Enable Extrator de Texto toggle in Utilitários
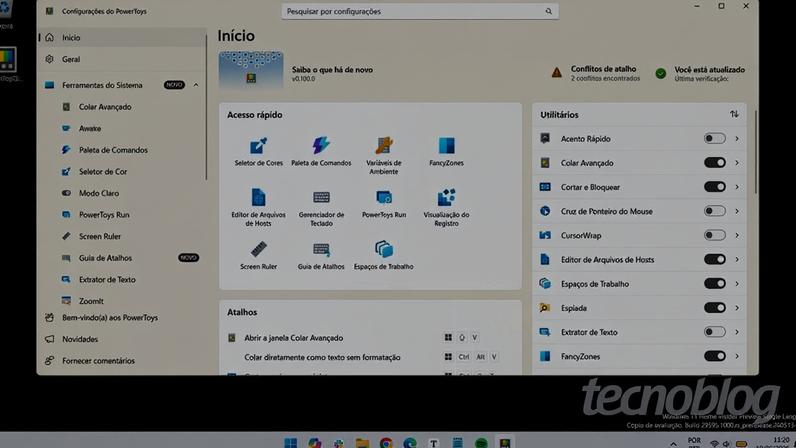Viewport: 796px width, 448px height. (714, 332)
